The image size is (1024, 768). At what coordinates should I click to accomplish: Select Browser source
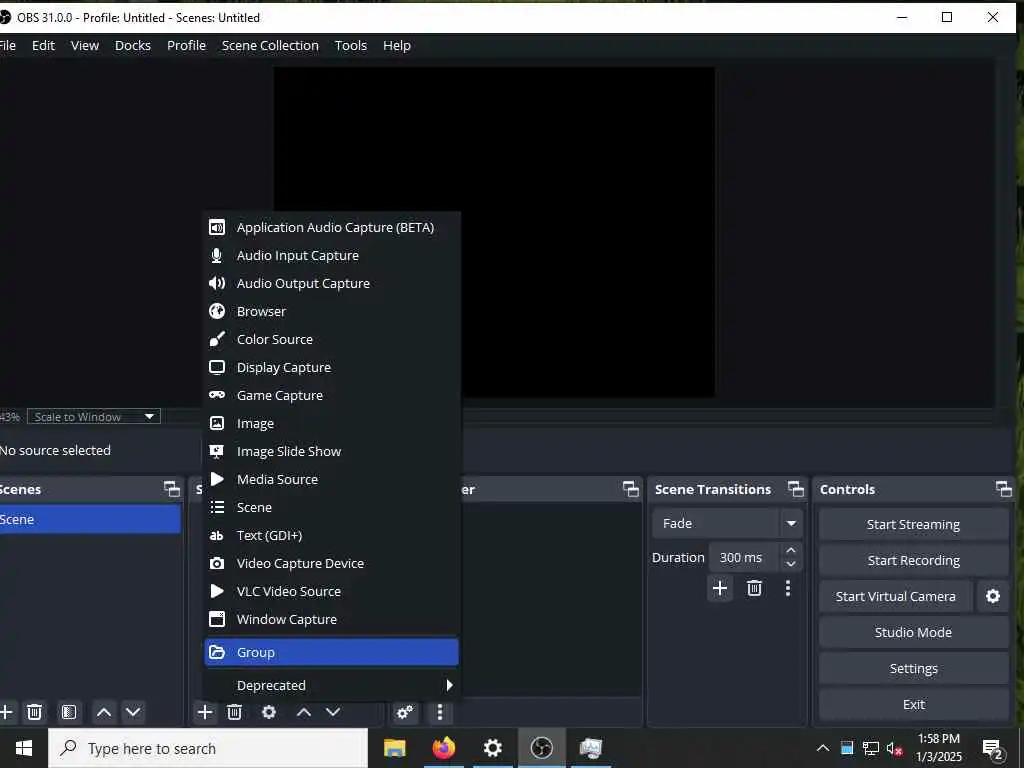[332, 312]
